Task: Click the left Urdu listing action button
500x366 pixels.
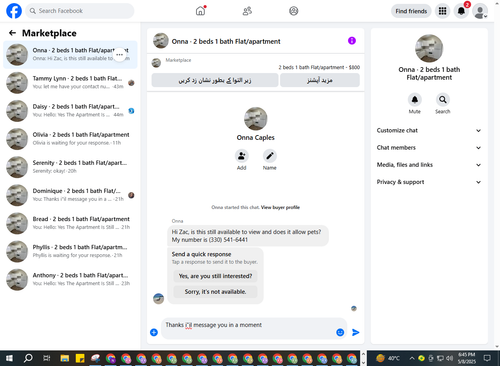Action: [x=215, y=80]
